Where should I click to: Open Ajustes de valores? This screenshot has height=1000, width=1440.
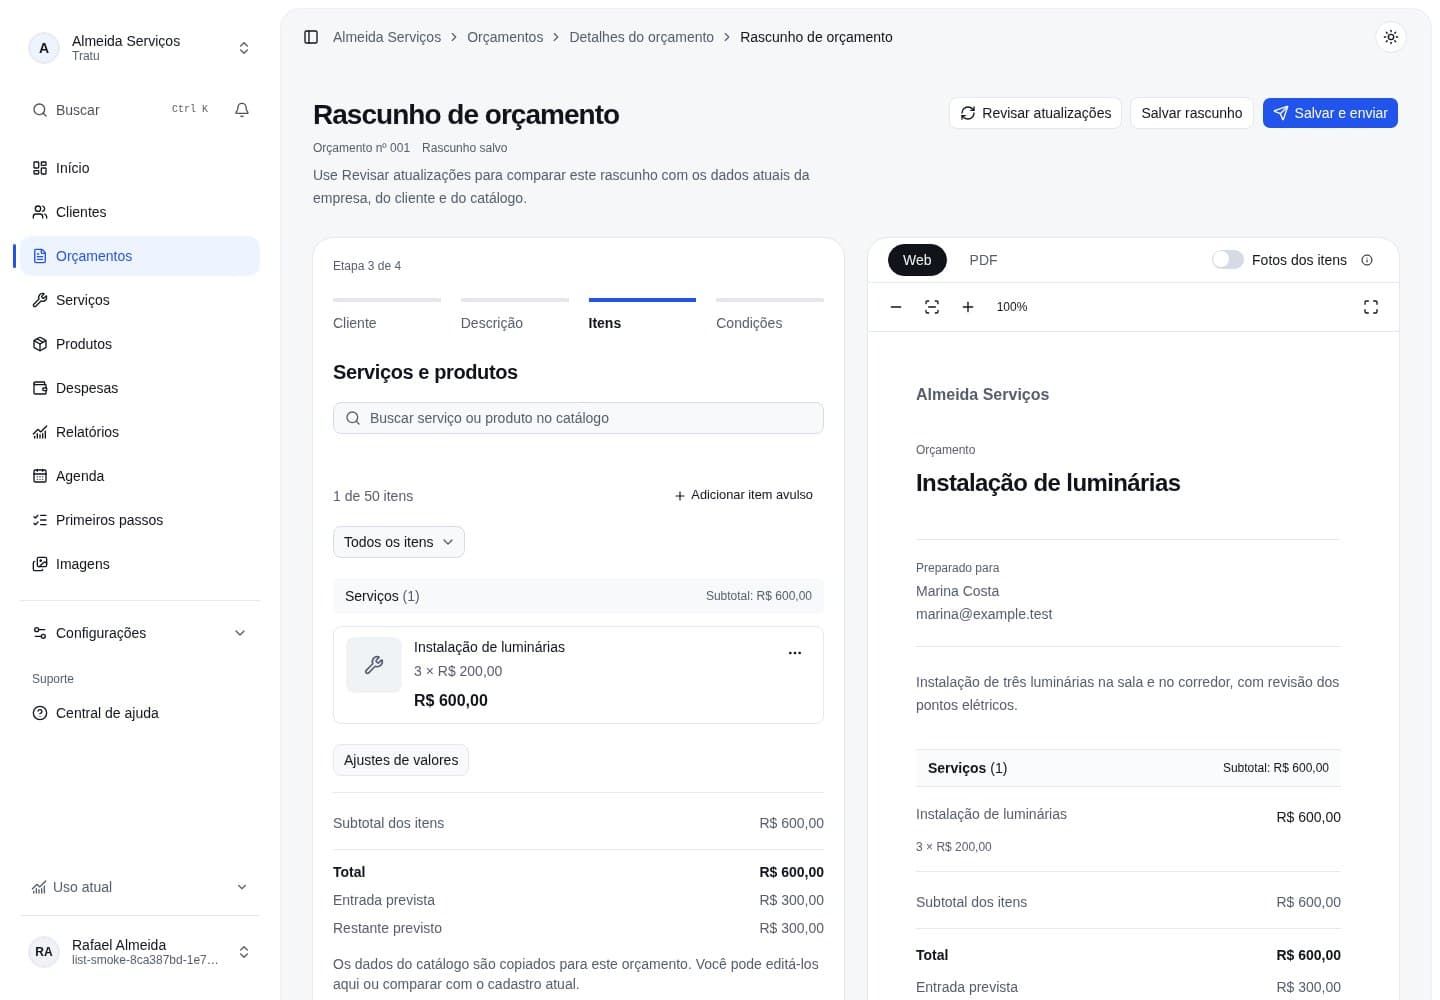tap(401, 760)
